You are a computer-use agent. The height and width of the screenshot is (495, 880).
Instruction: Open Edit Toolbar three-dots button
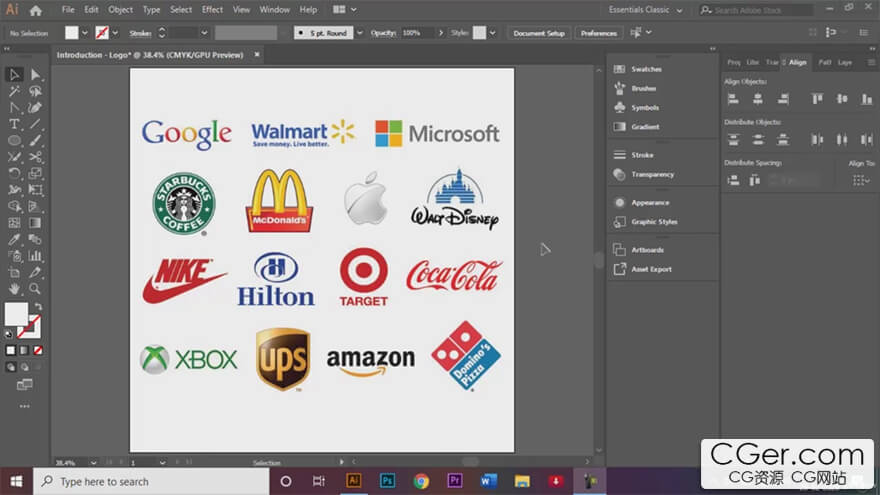tap(25, 406)
